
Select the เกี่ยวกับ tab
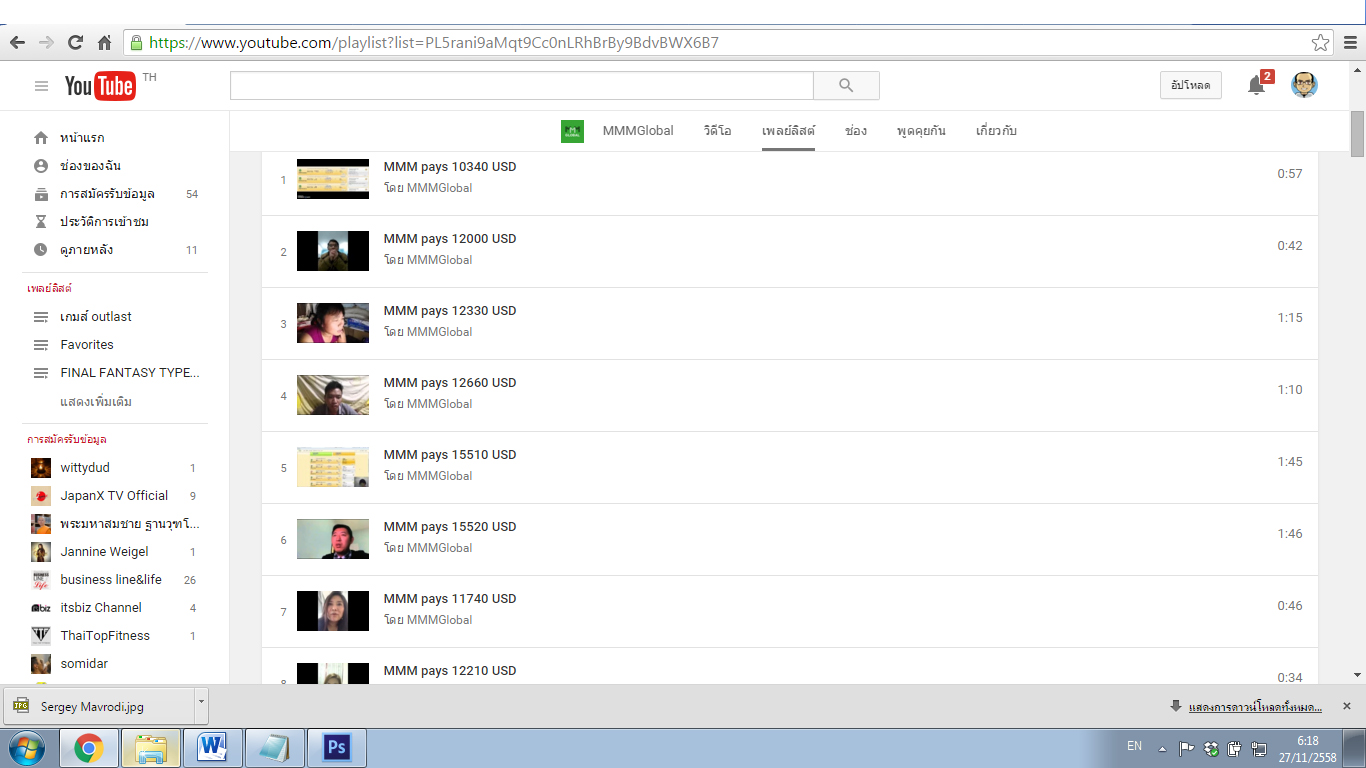pyautogui.click(x=996, y=131)
